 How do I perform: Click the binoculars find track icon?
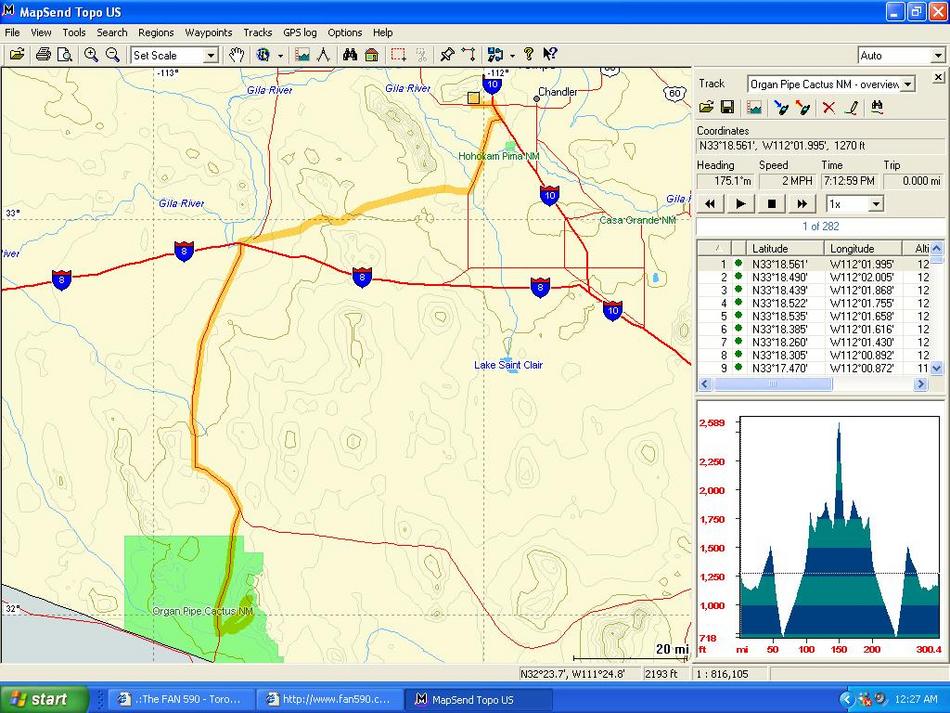pos(877,108)
